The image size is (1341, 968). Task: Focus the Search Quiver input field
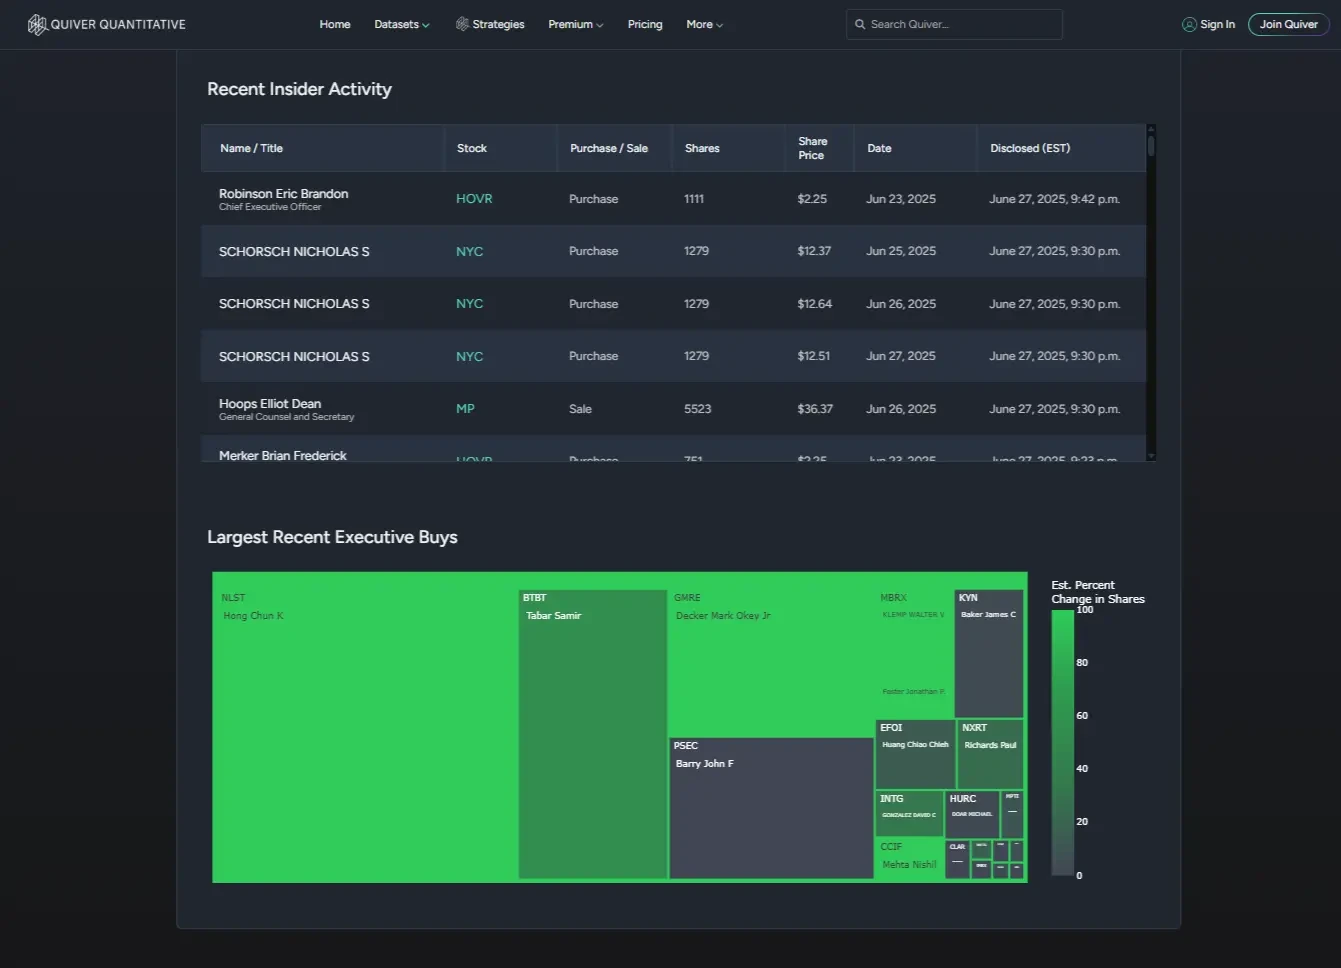point(954,24)
